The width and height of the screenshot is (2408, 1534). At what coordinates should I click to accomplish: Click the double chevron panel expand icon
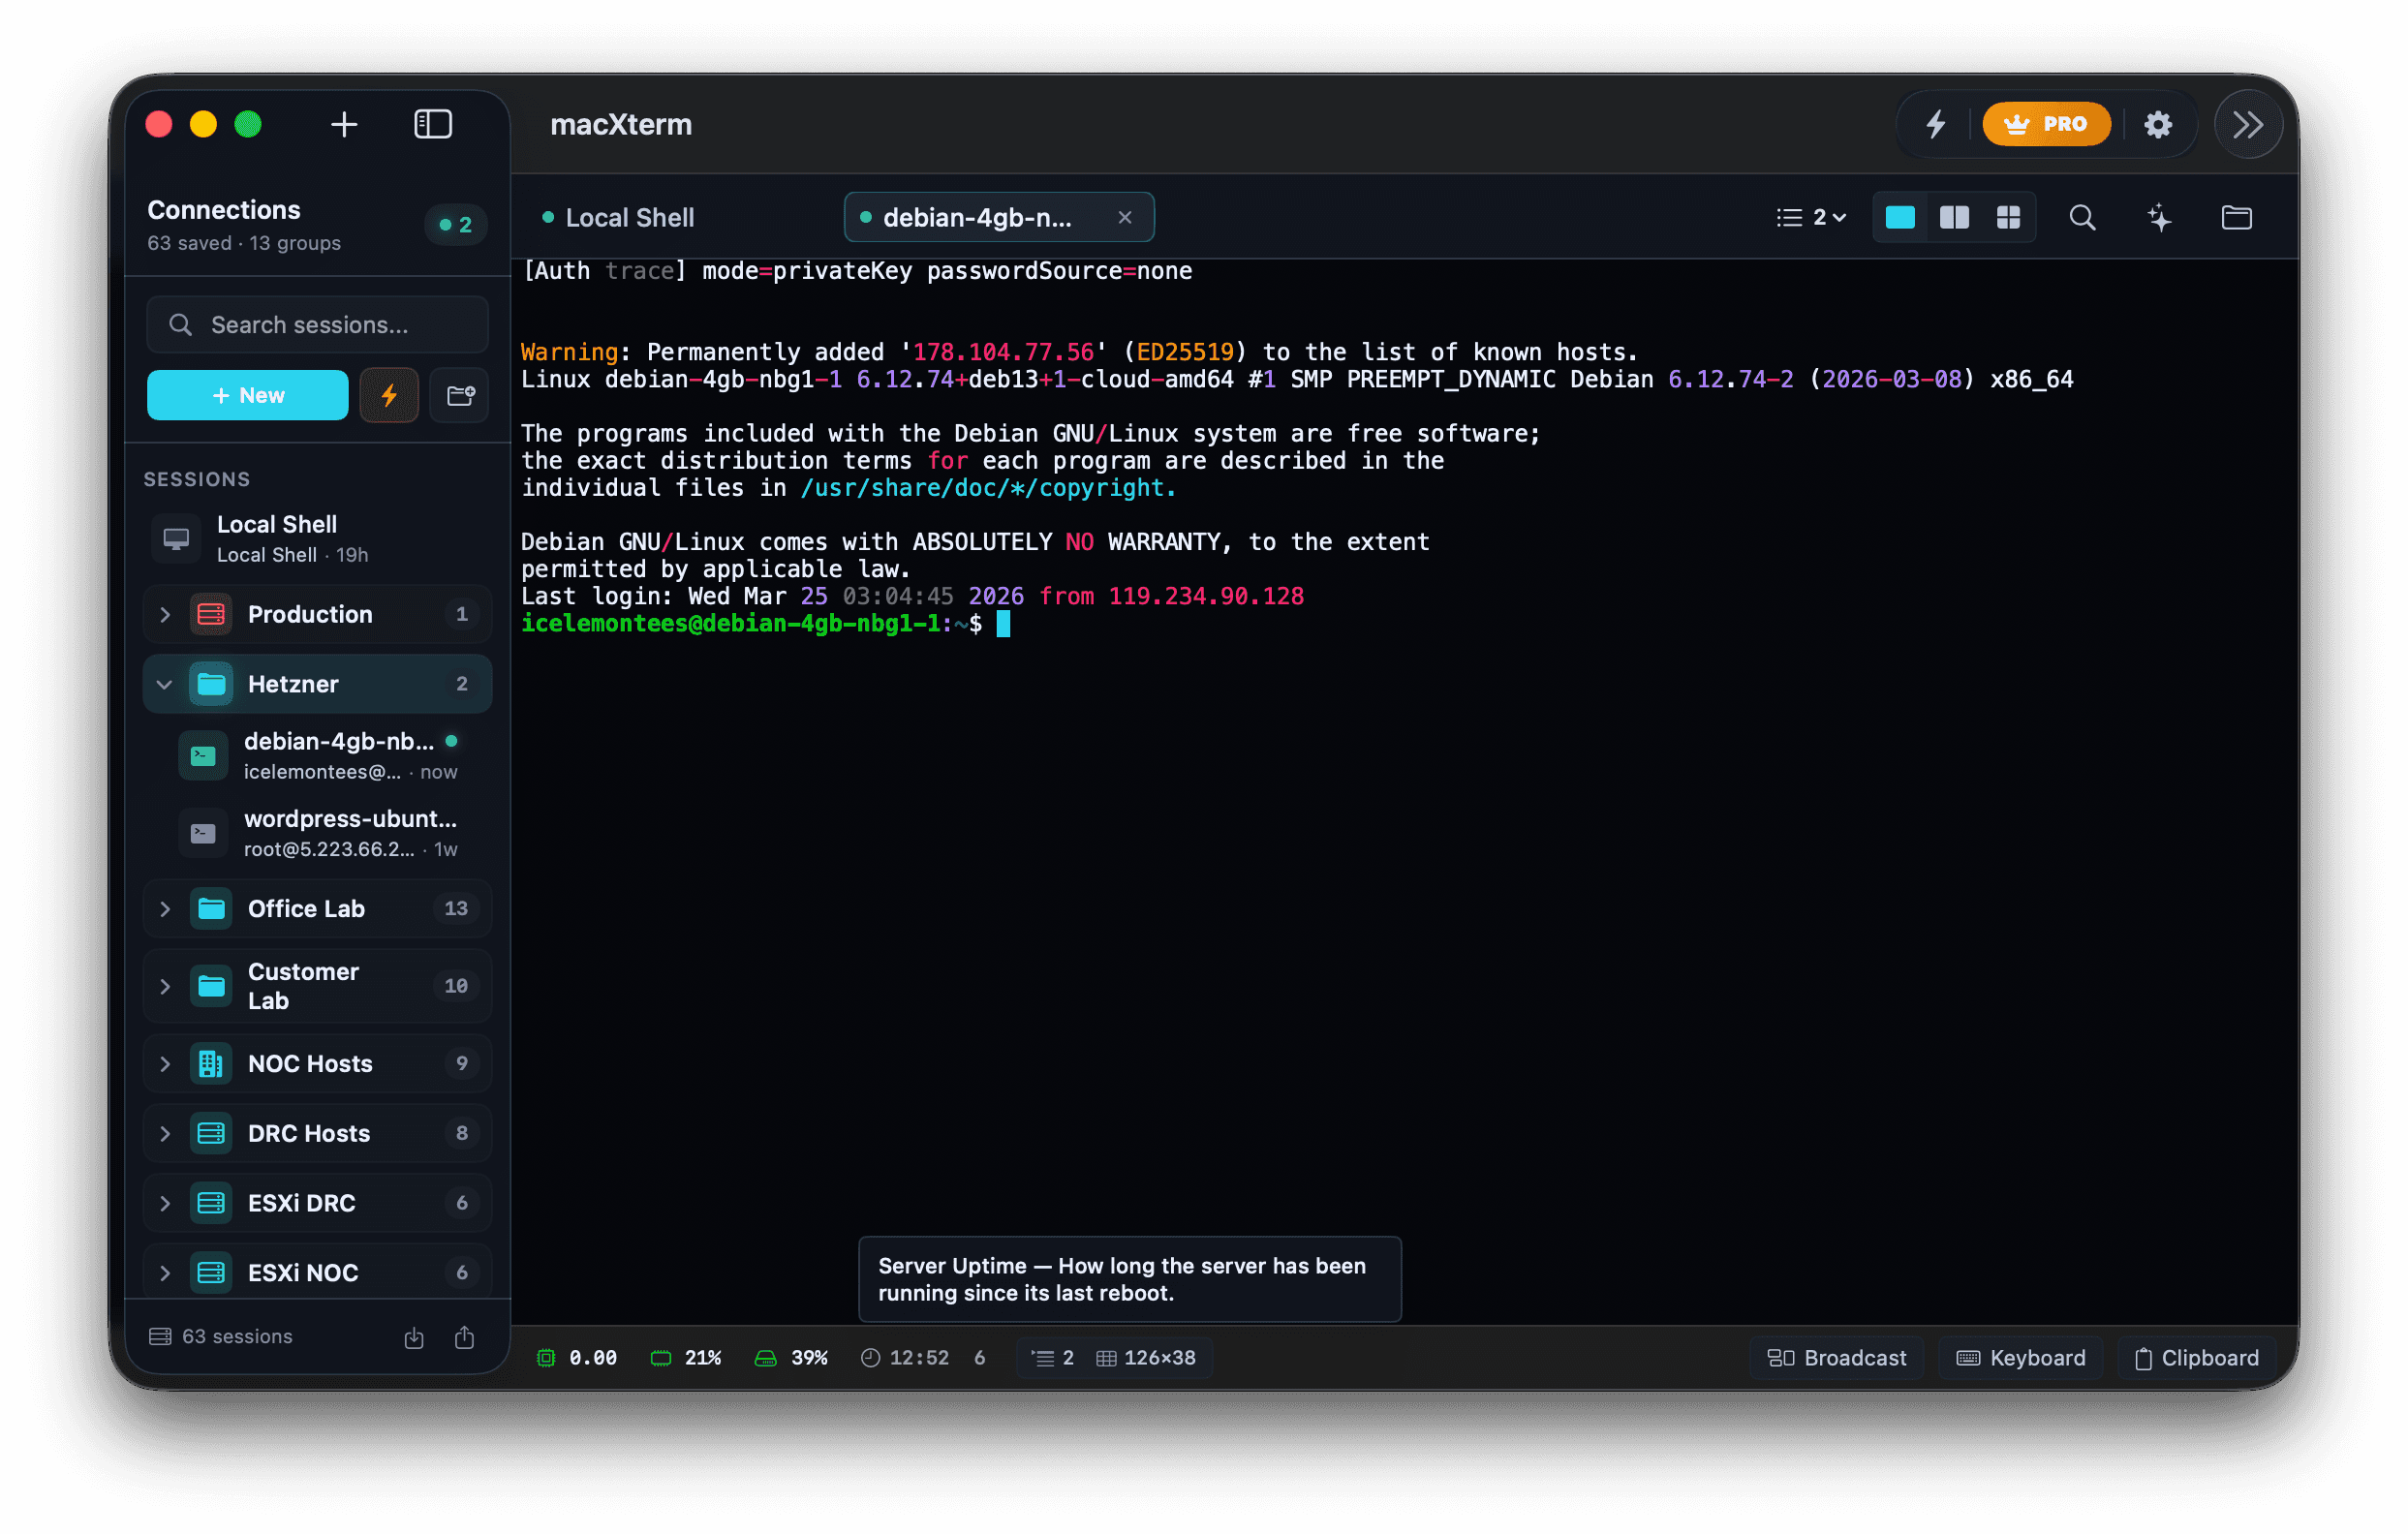(x=2248, y=124)
